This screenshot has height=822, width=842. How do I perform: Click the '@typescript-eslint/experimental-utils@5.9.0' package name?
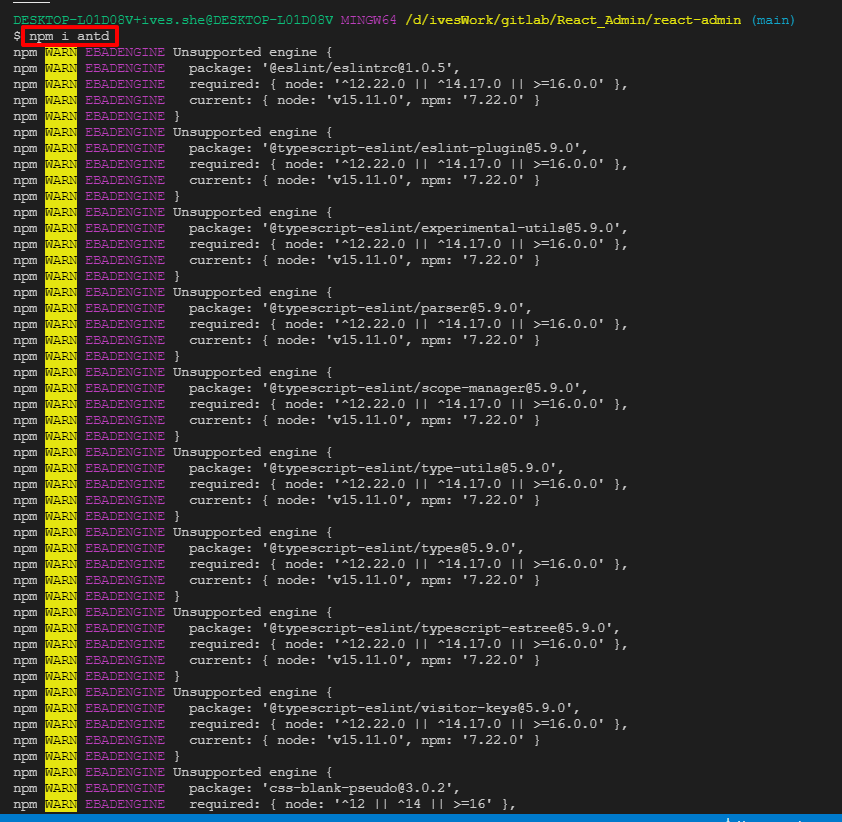pos(441,228)
